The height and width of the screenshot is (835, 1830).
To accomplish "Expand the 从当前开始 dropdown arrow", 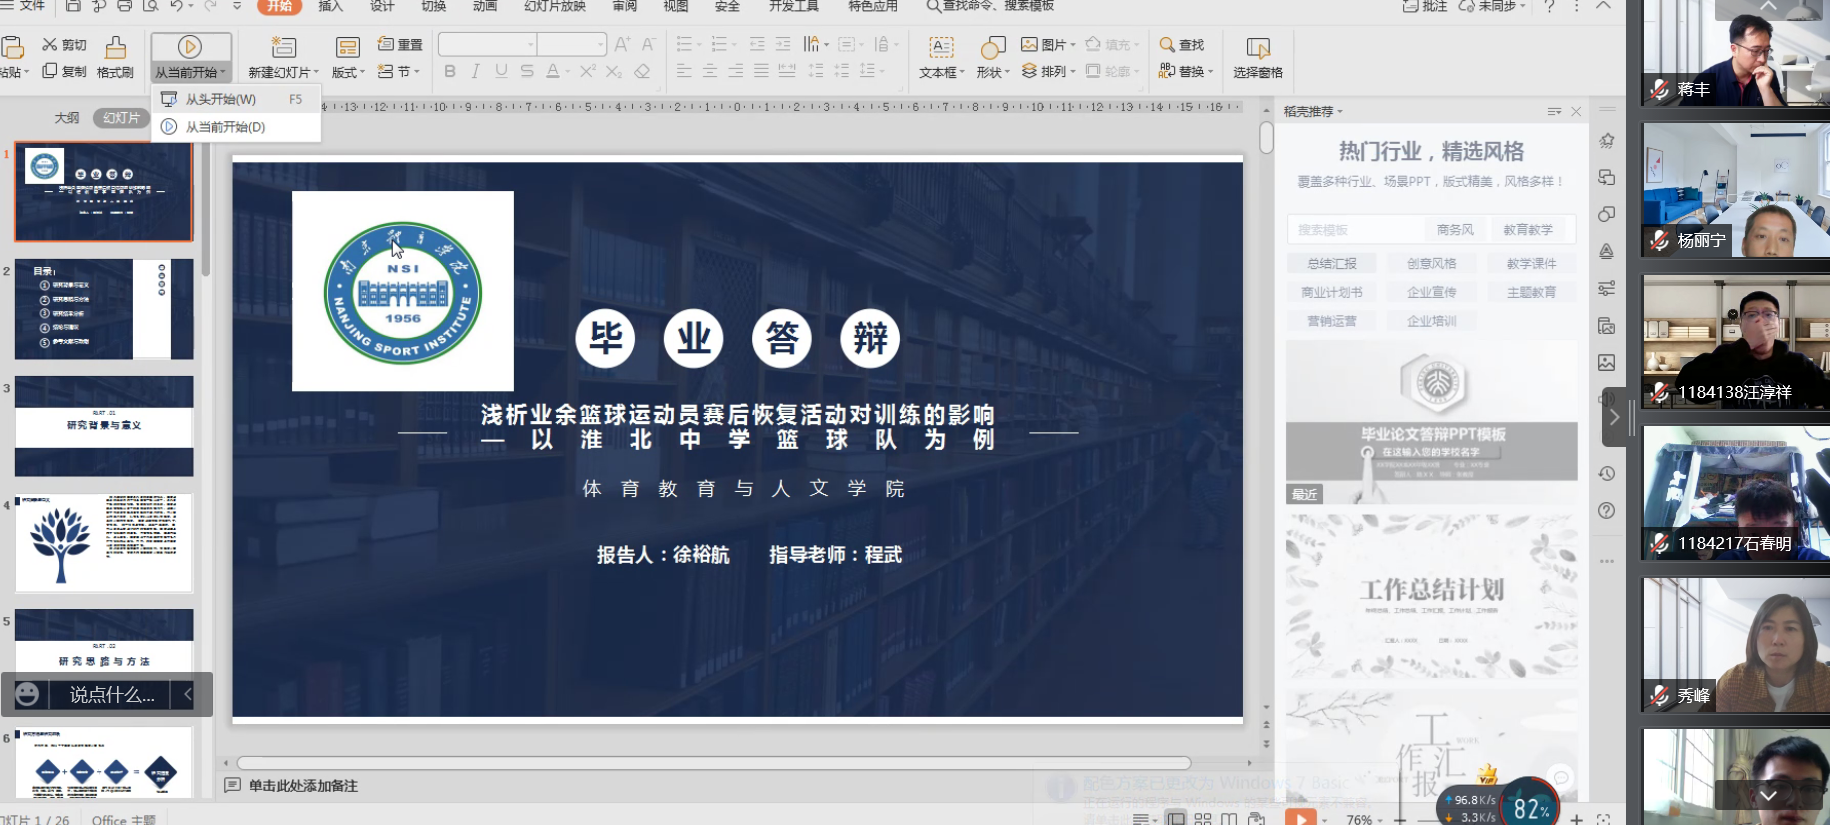I will pos(225,73).
